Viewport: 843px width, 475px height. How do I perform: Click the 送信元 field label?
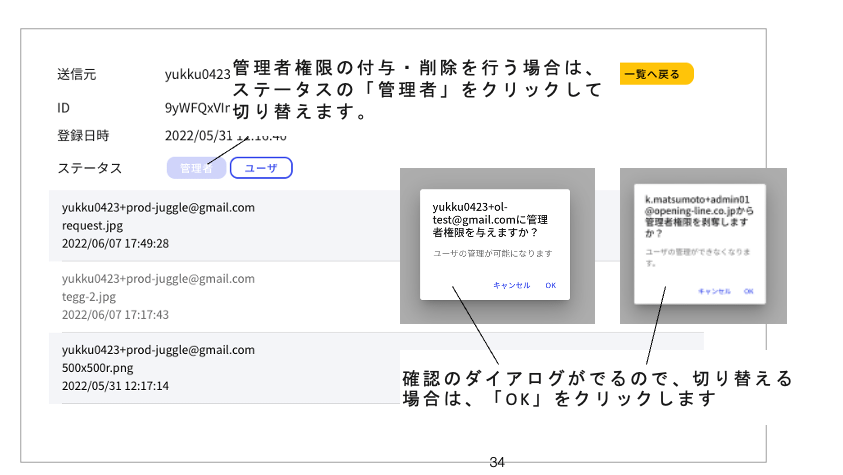(x=77, y=75)
